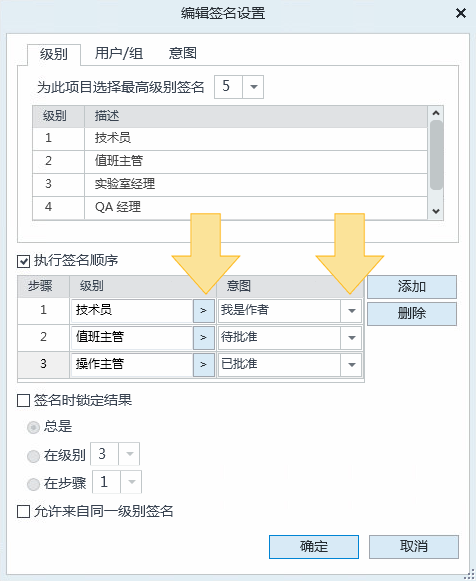Viewport: 476px width, 581px height.
Task: Enable 签名时锁定结果 checkbox
Action: pyautogui.click(x=24, y=401)
